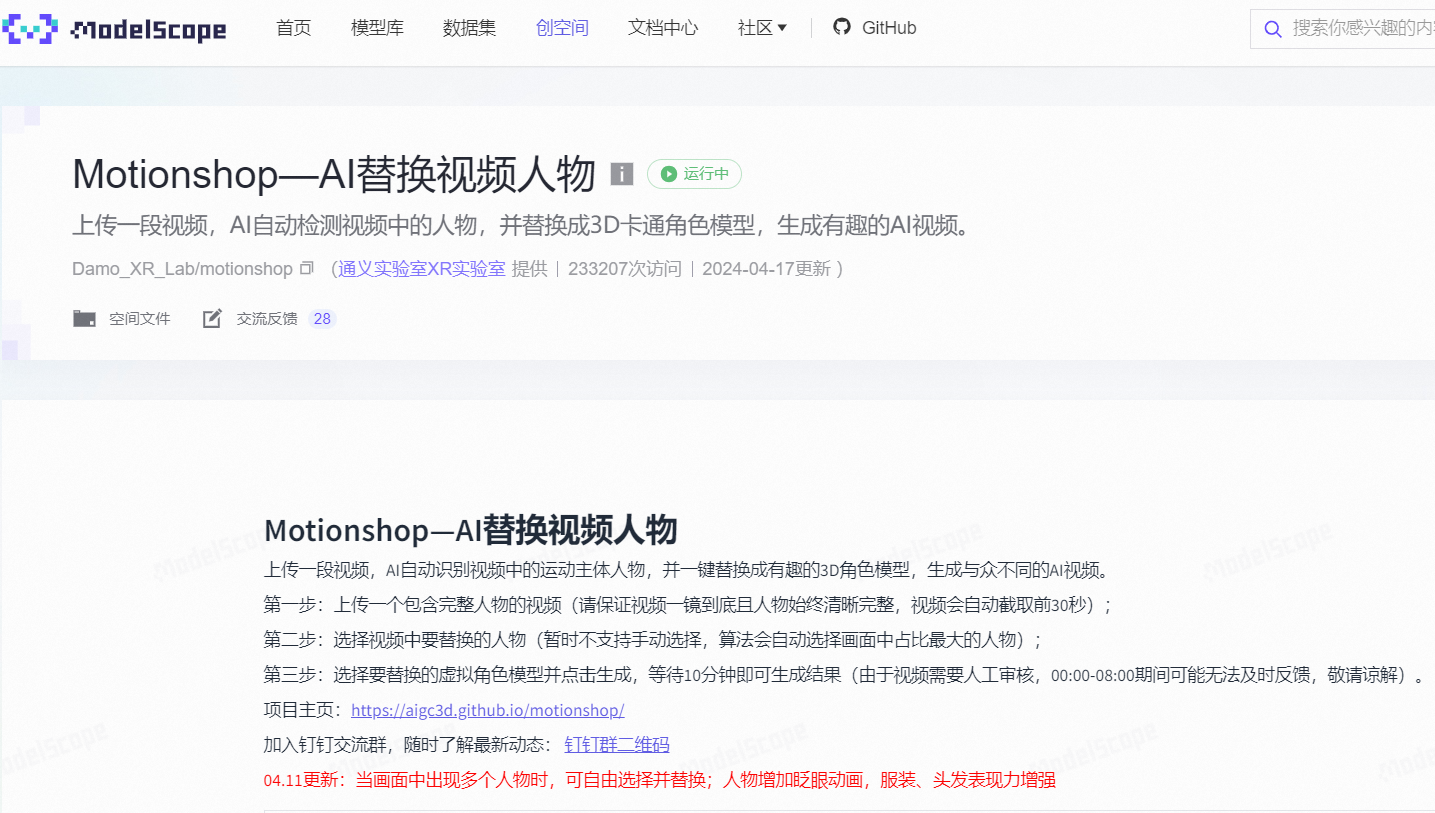Click the ModelScope logo
This screenshot has width=1435, height=813.
(113, 29)
